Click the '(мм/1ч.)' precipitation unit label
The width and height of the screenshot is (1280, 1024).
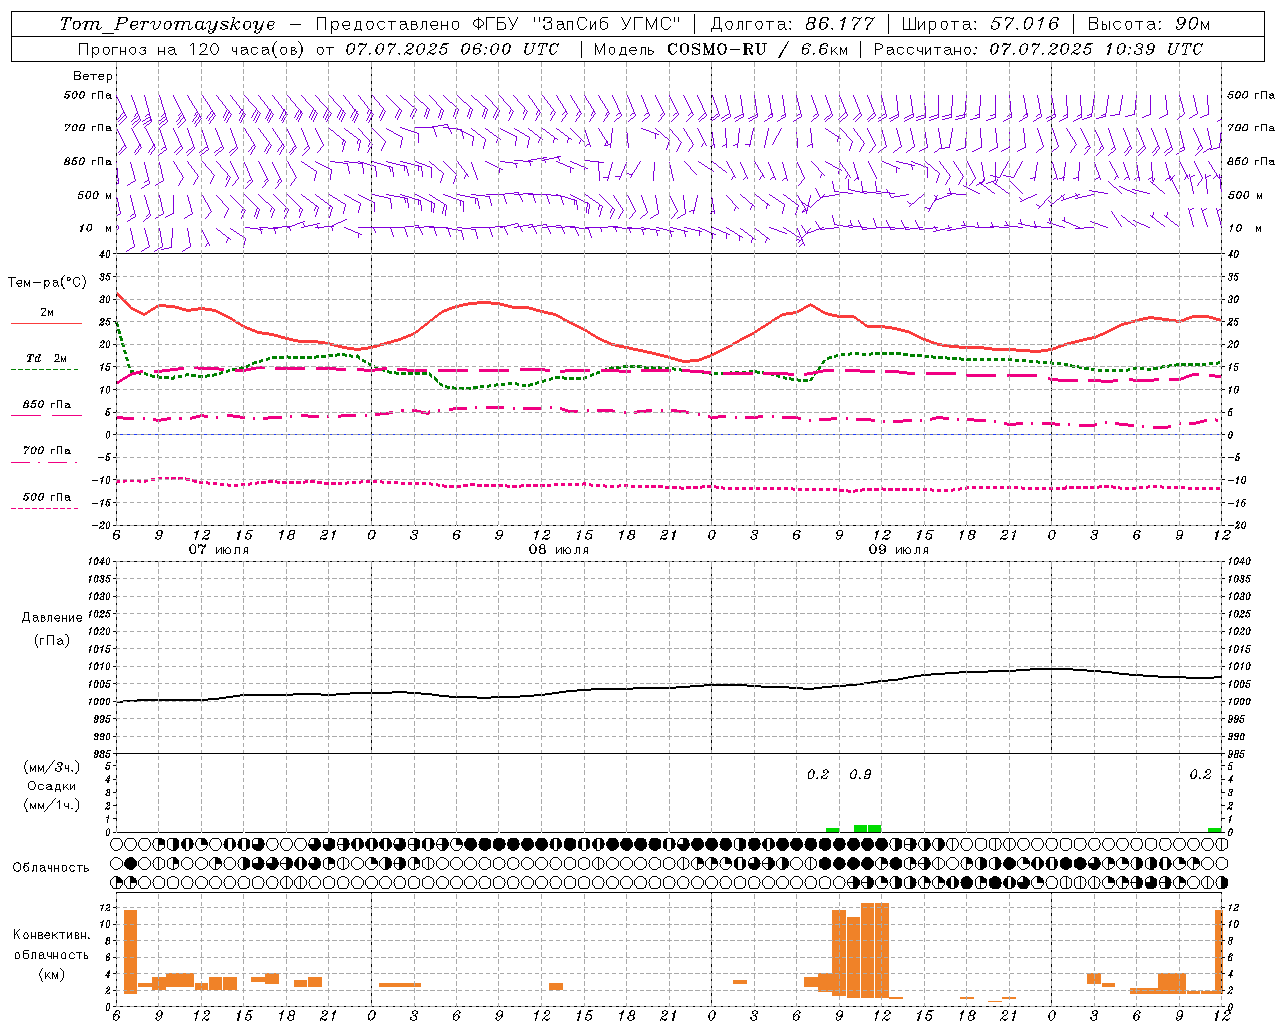tap(52, 805)
